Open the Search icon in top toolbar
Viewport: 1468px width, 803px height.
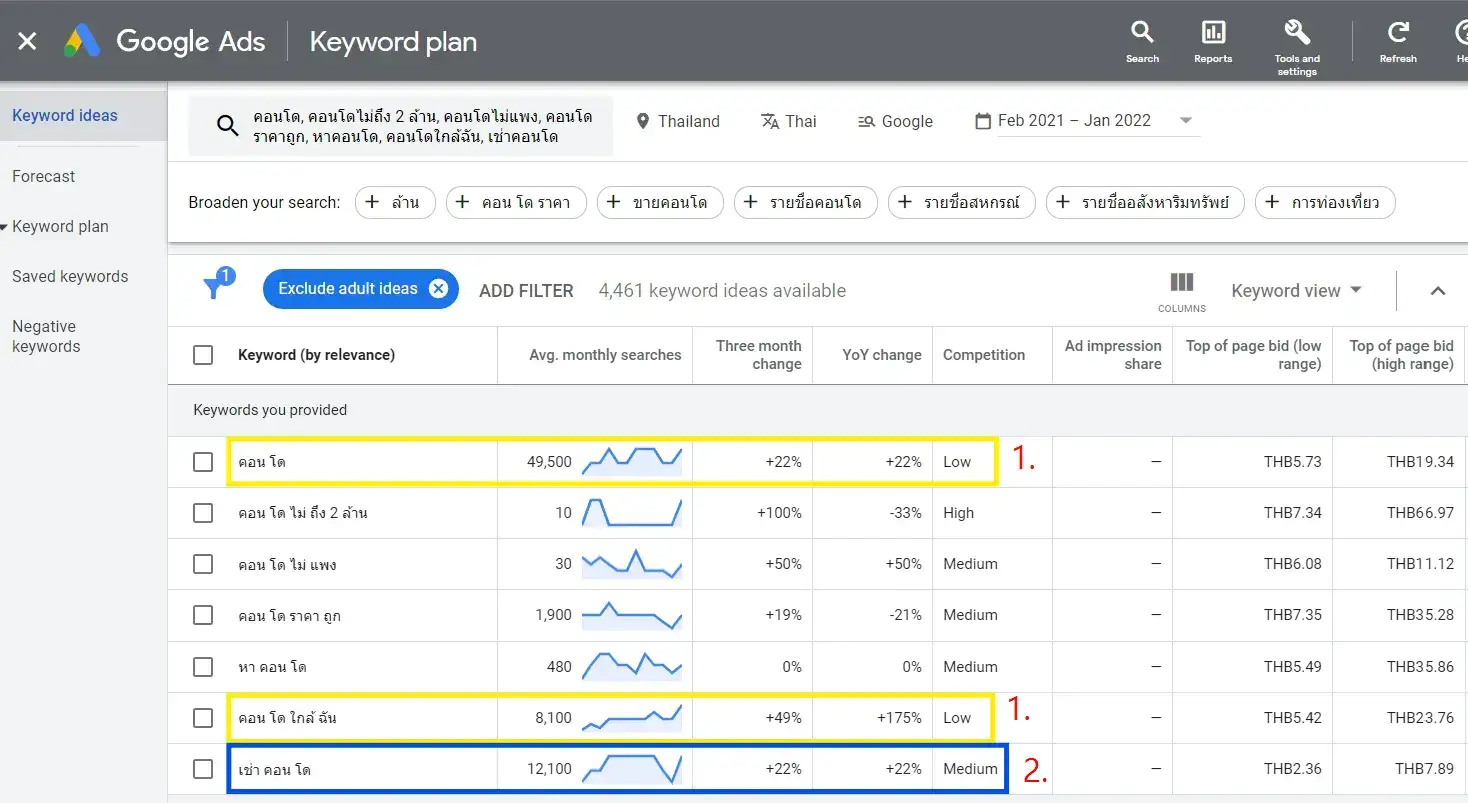pos(1142,40)
